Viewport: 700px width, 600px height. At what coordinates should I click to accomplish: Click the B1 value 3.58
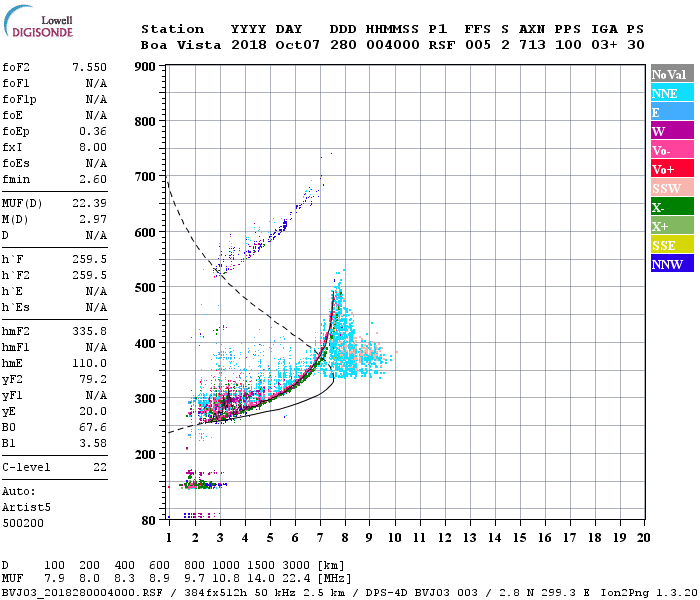93,443
